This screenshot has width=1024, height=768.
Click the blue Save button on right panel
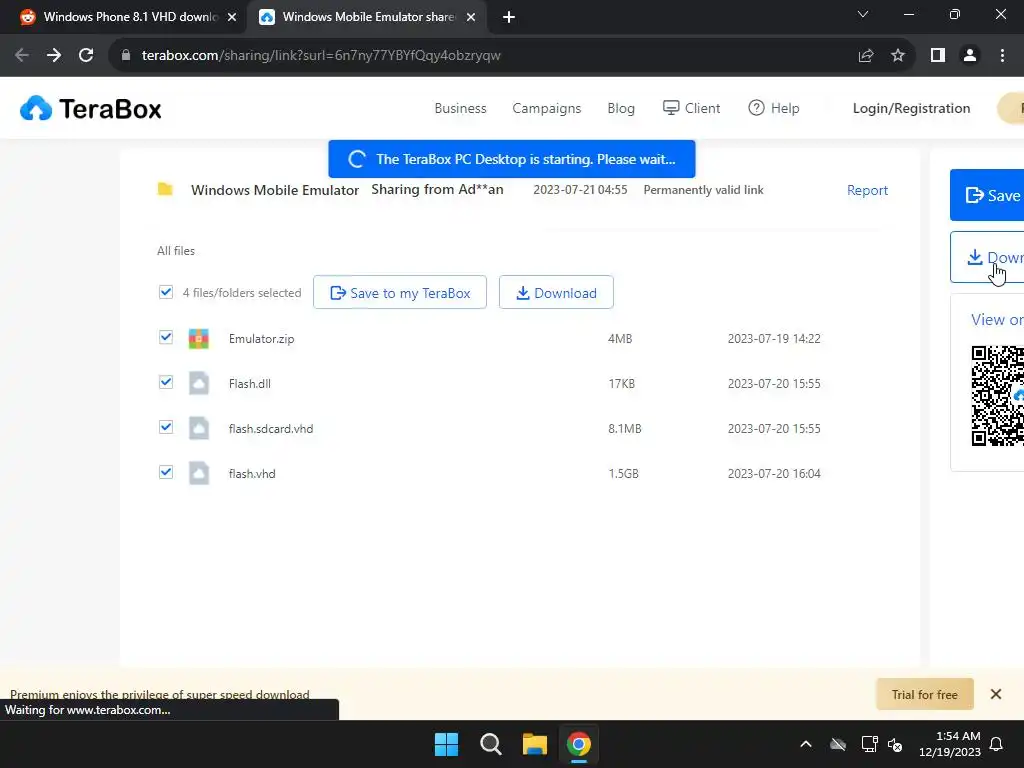[987, 195]
